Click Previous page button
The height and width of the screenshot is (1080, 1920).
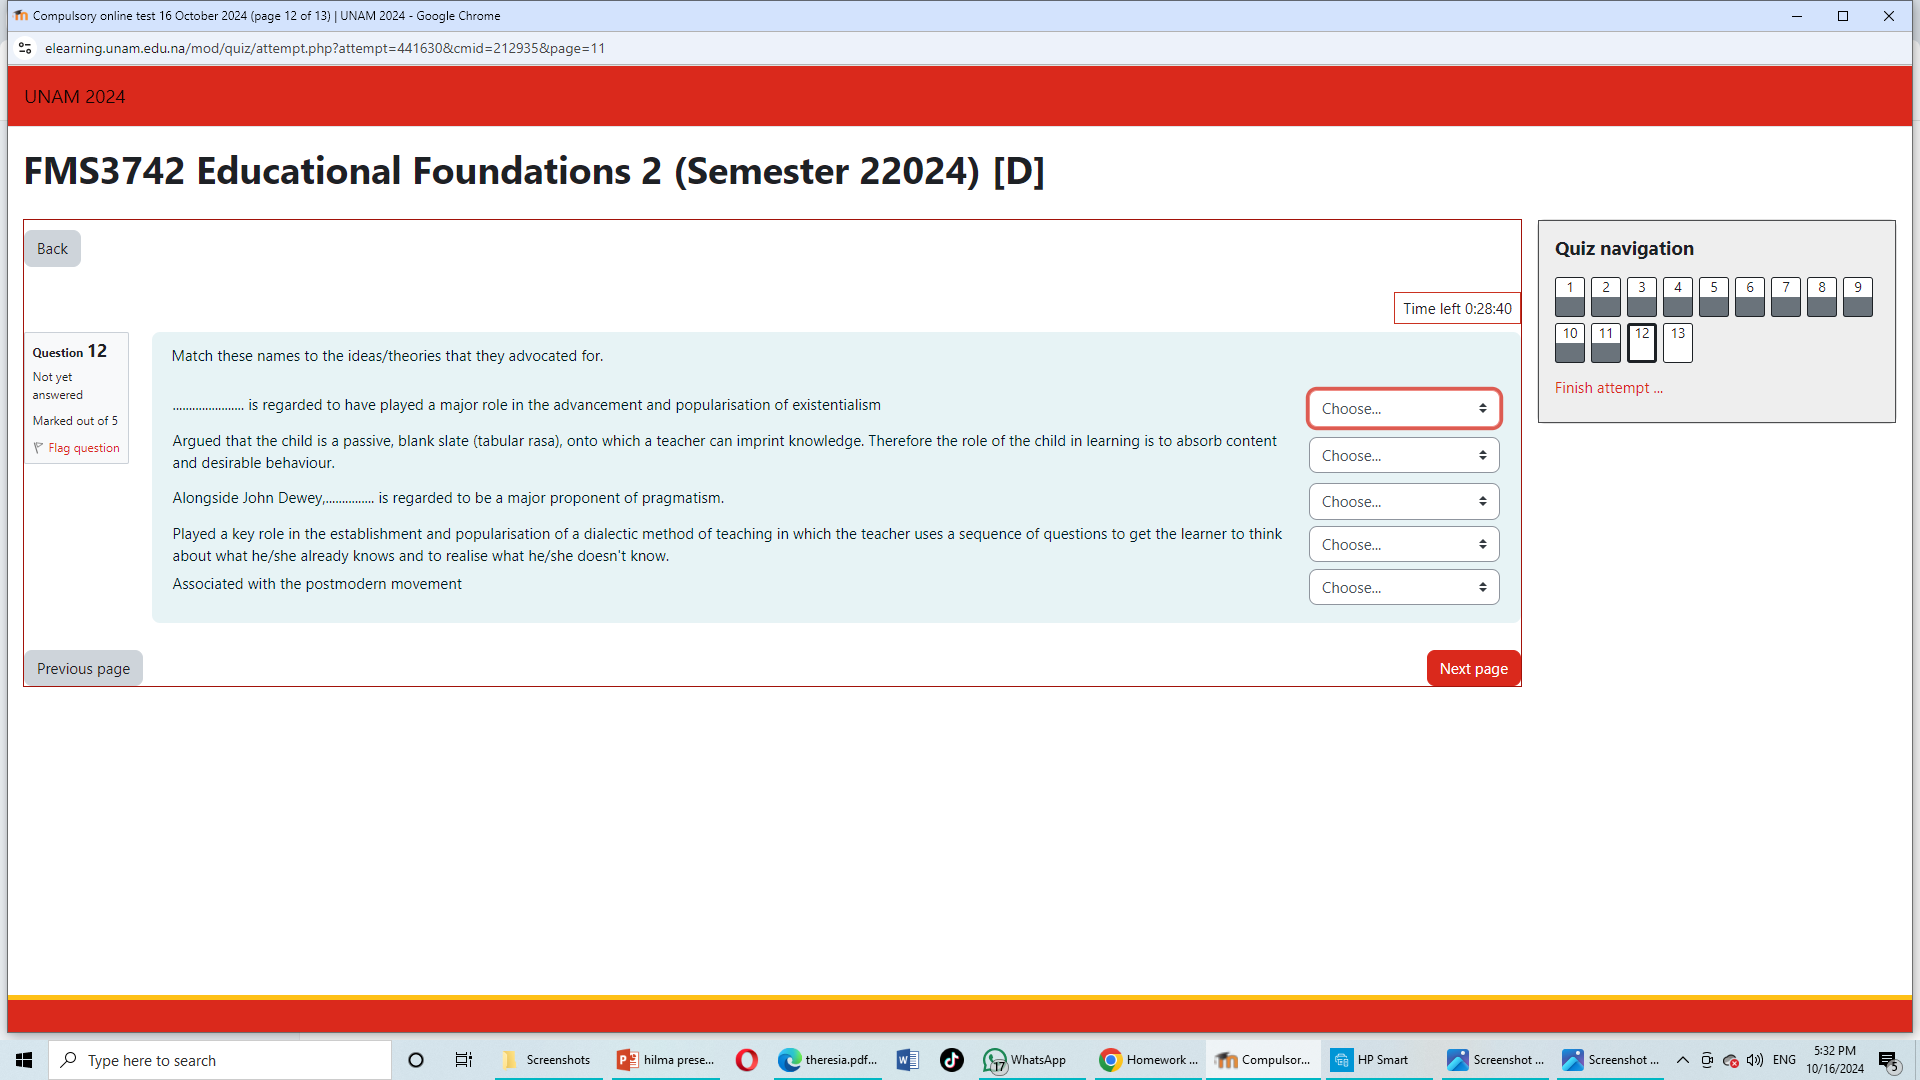coord(83,667)
